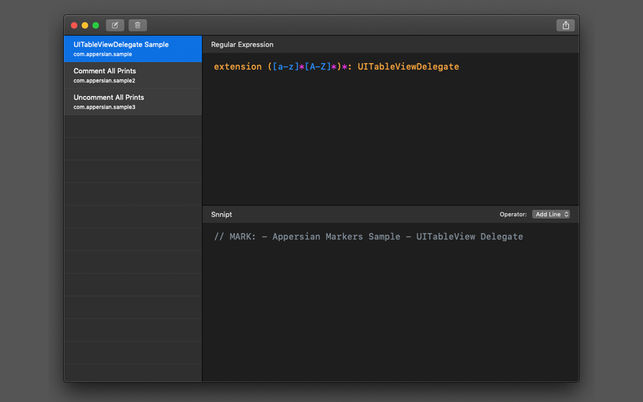Click the trash delete icon
This screenshot has width=643, height=402.
pos(137,25)
